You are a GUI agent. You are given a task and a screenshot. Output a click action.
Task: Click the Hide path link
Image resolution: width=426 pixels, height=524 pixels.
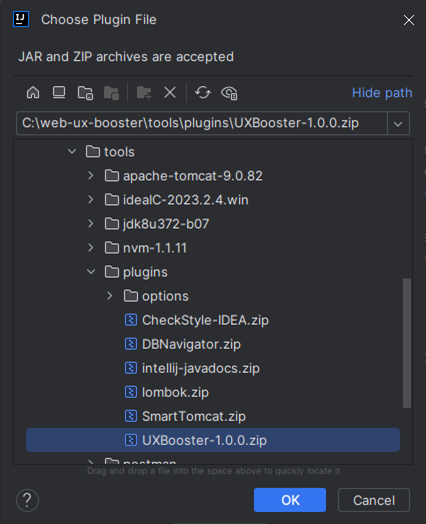382,93
